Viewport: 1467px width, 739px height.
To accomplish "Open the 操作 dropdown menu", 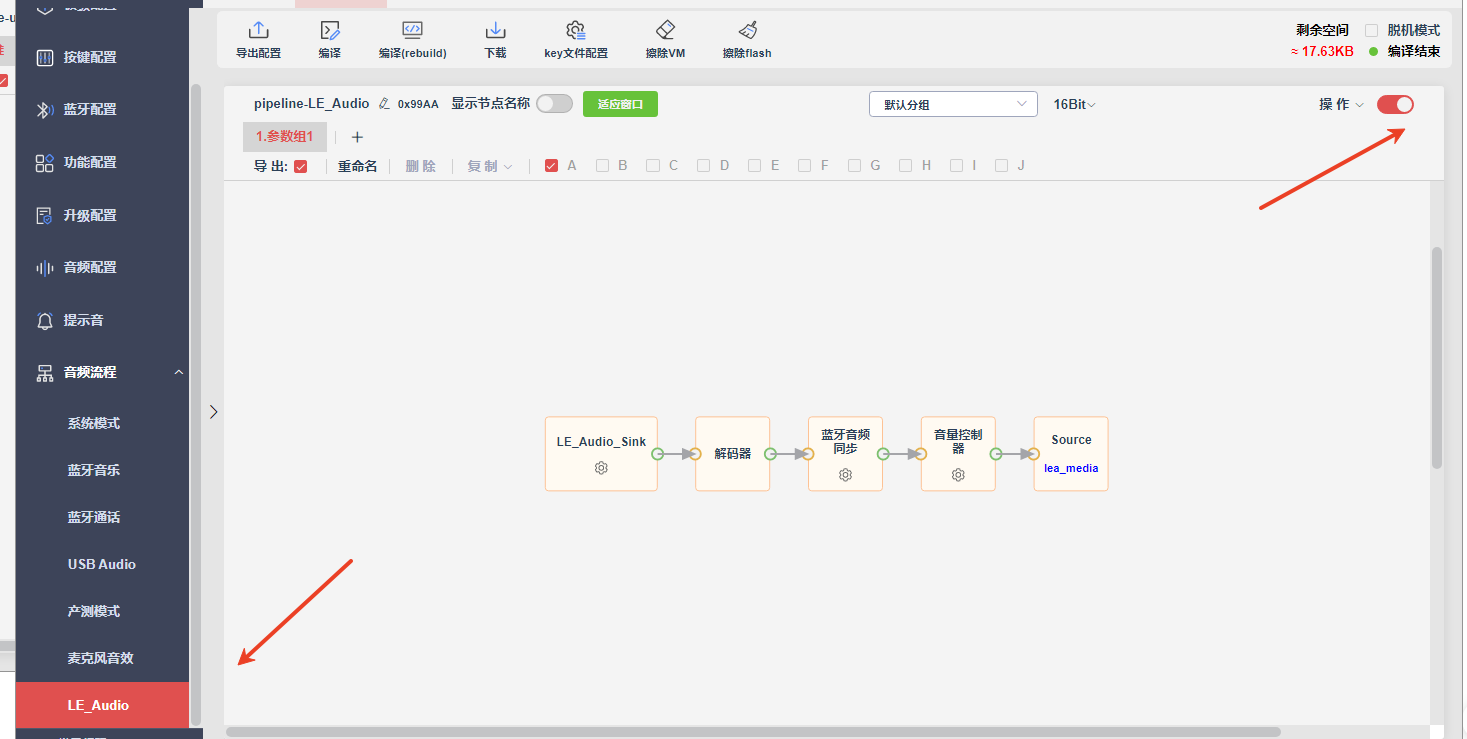I will (x=1341, y=104).
